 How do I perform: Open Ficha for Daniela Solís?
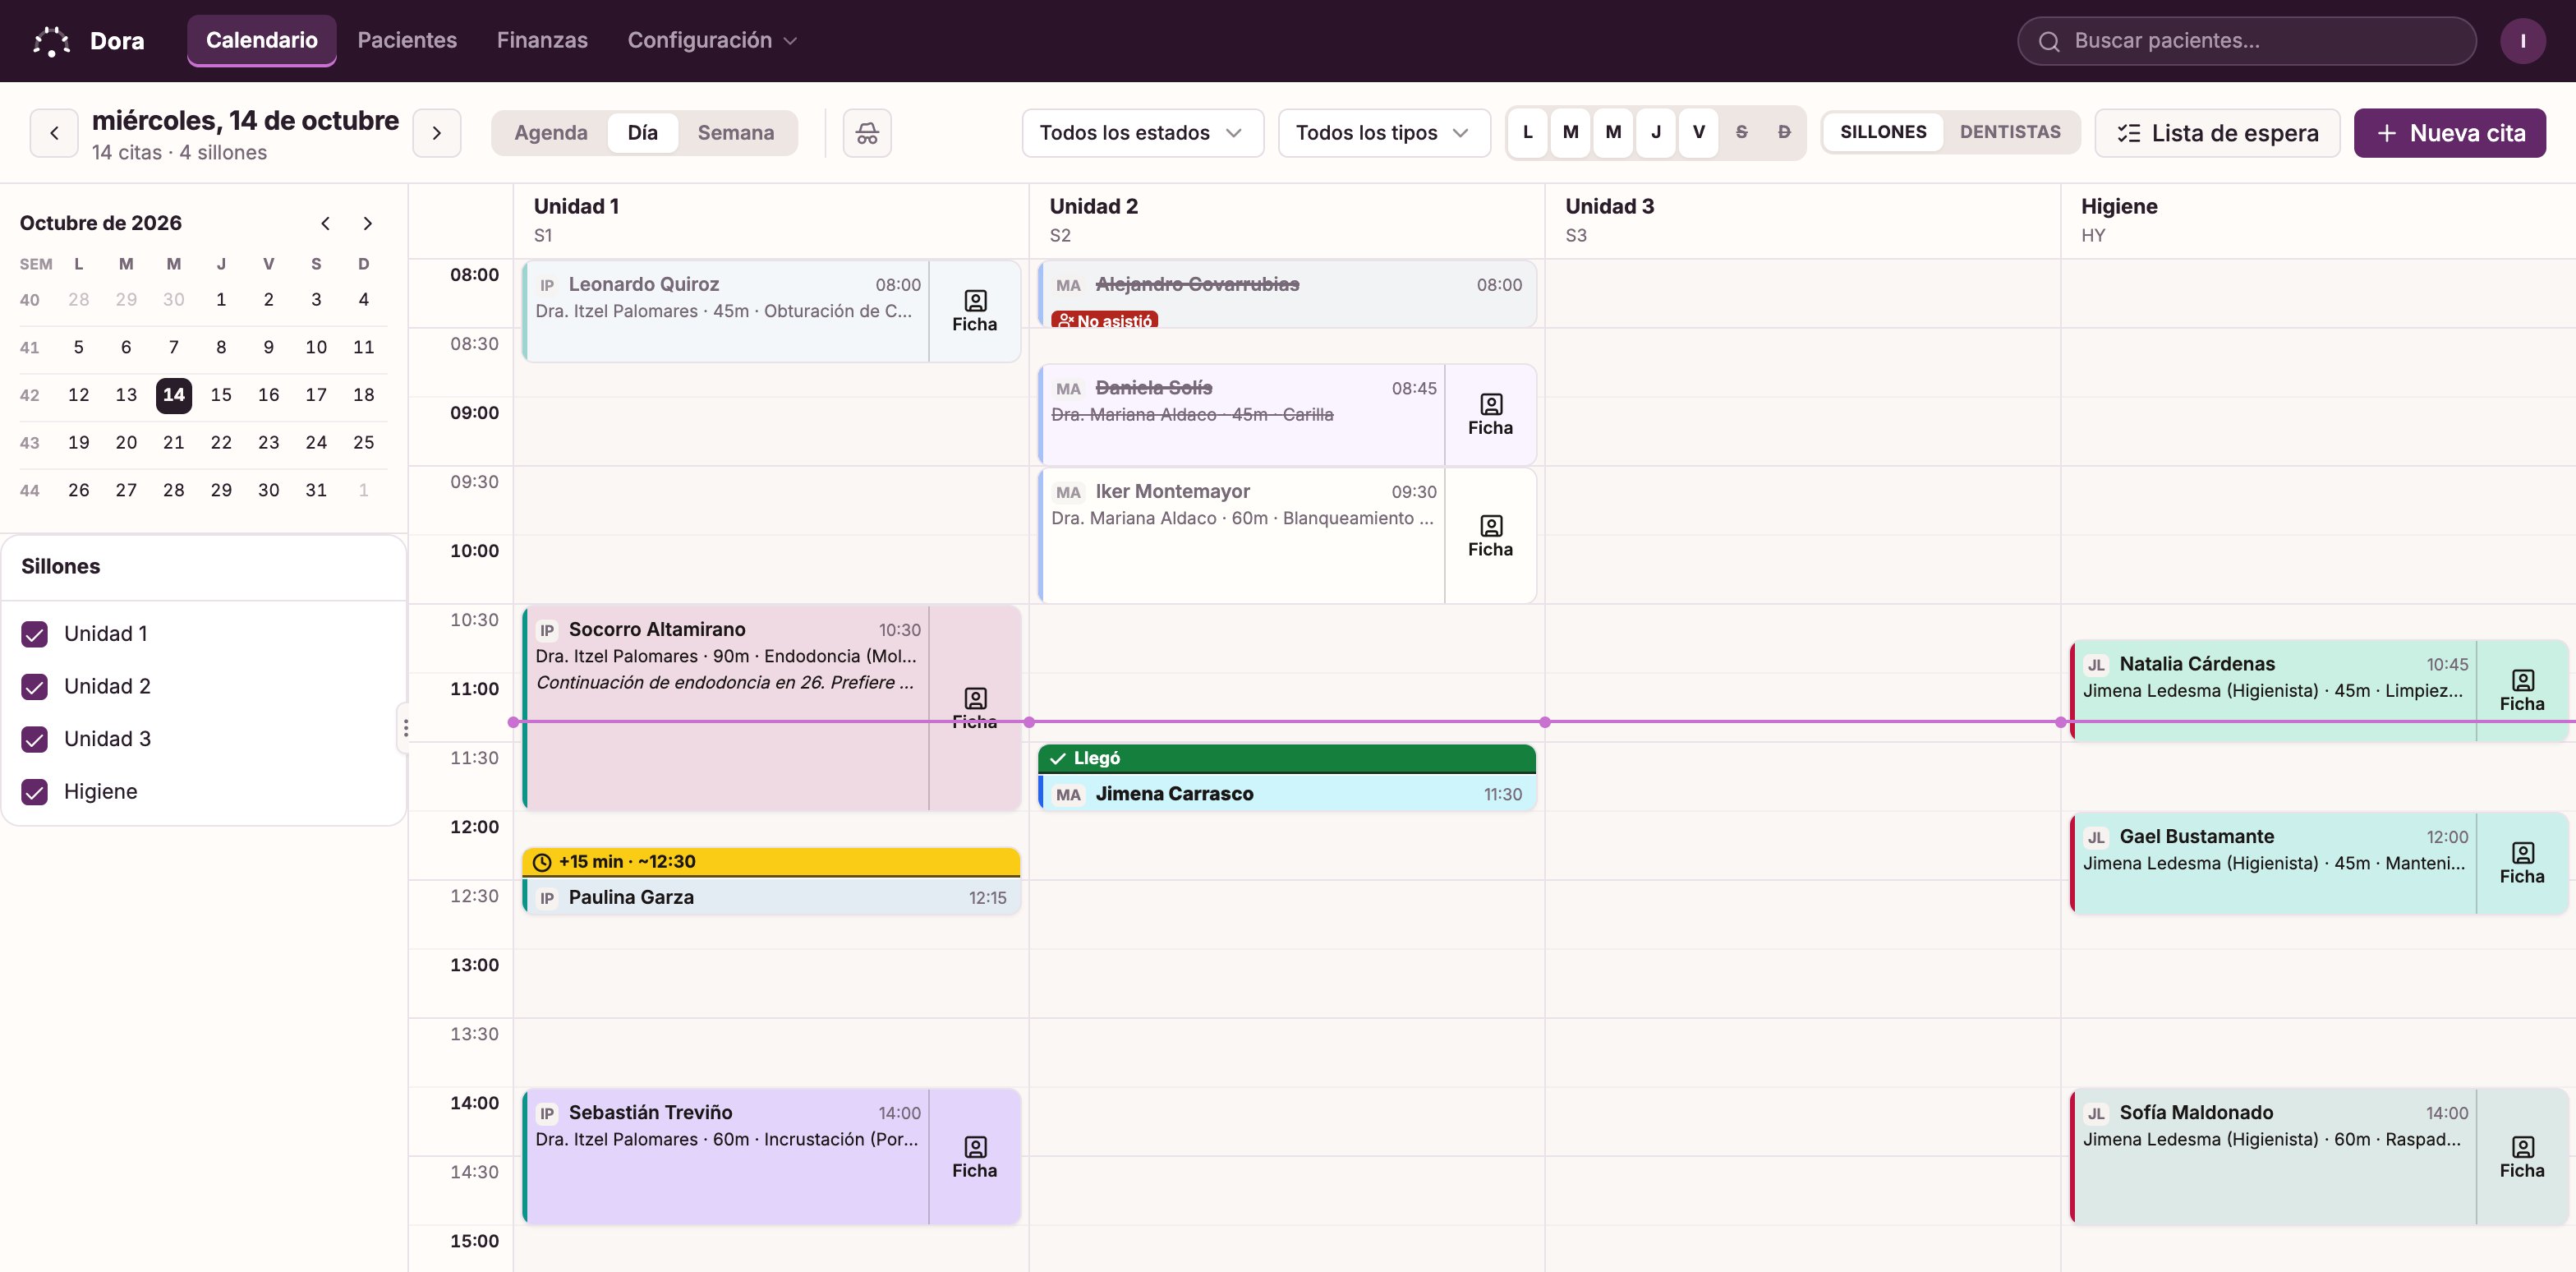1490,415
